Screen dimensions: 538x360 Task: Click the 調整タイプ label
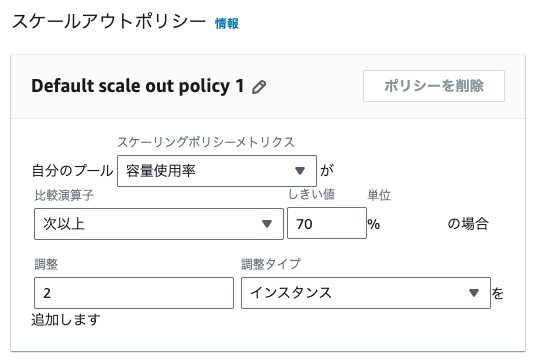pos(271,264)
